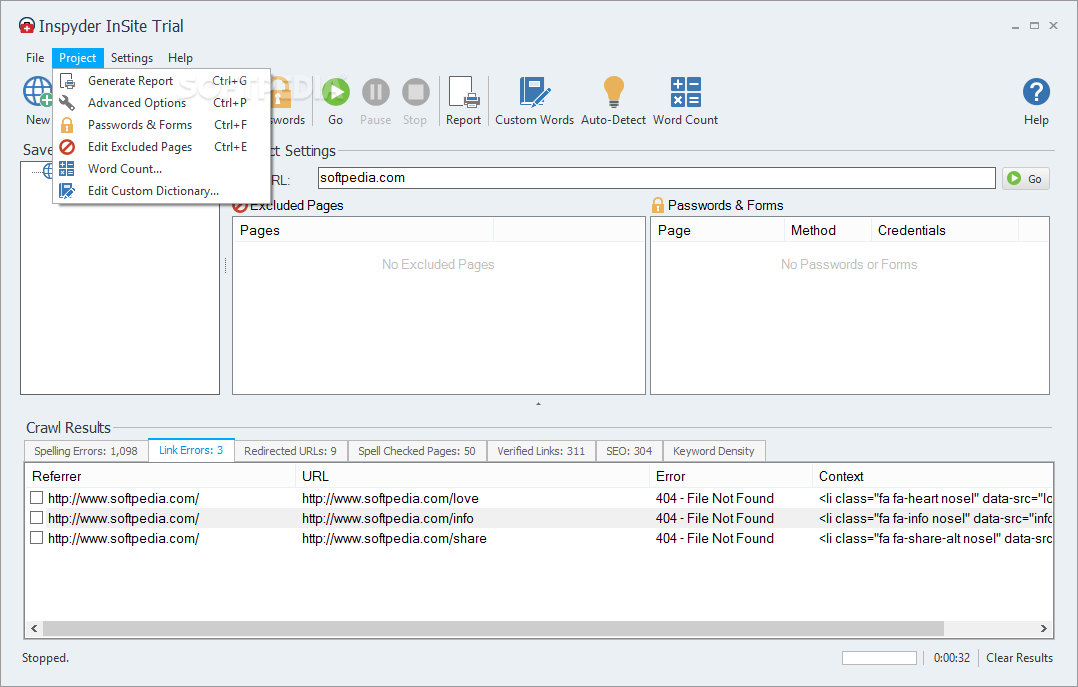Click the Stopped. status text
The width and height of the screenshot is (1078, 687).
coord(45,658)
